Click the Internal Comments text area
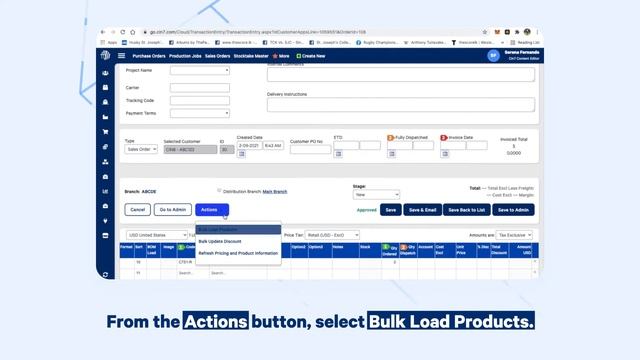The height and width of the screenshot is (360, 640). click(x=401, y=74)
